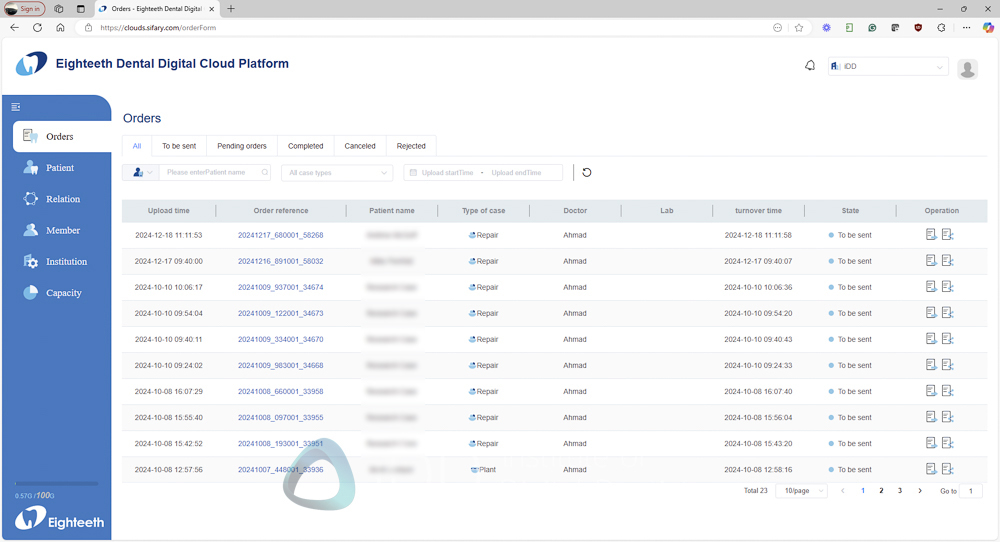Switch to the Pending orders tab
Screen dimensions: 1000x542
coord(242,146)
